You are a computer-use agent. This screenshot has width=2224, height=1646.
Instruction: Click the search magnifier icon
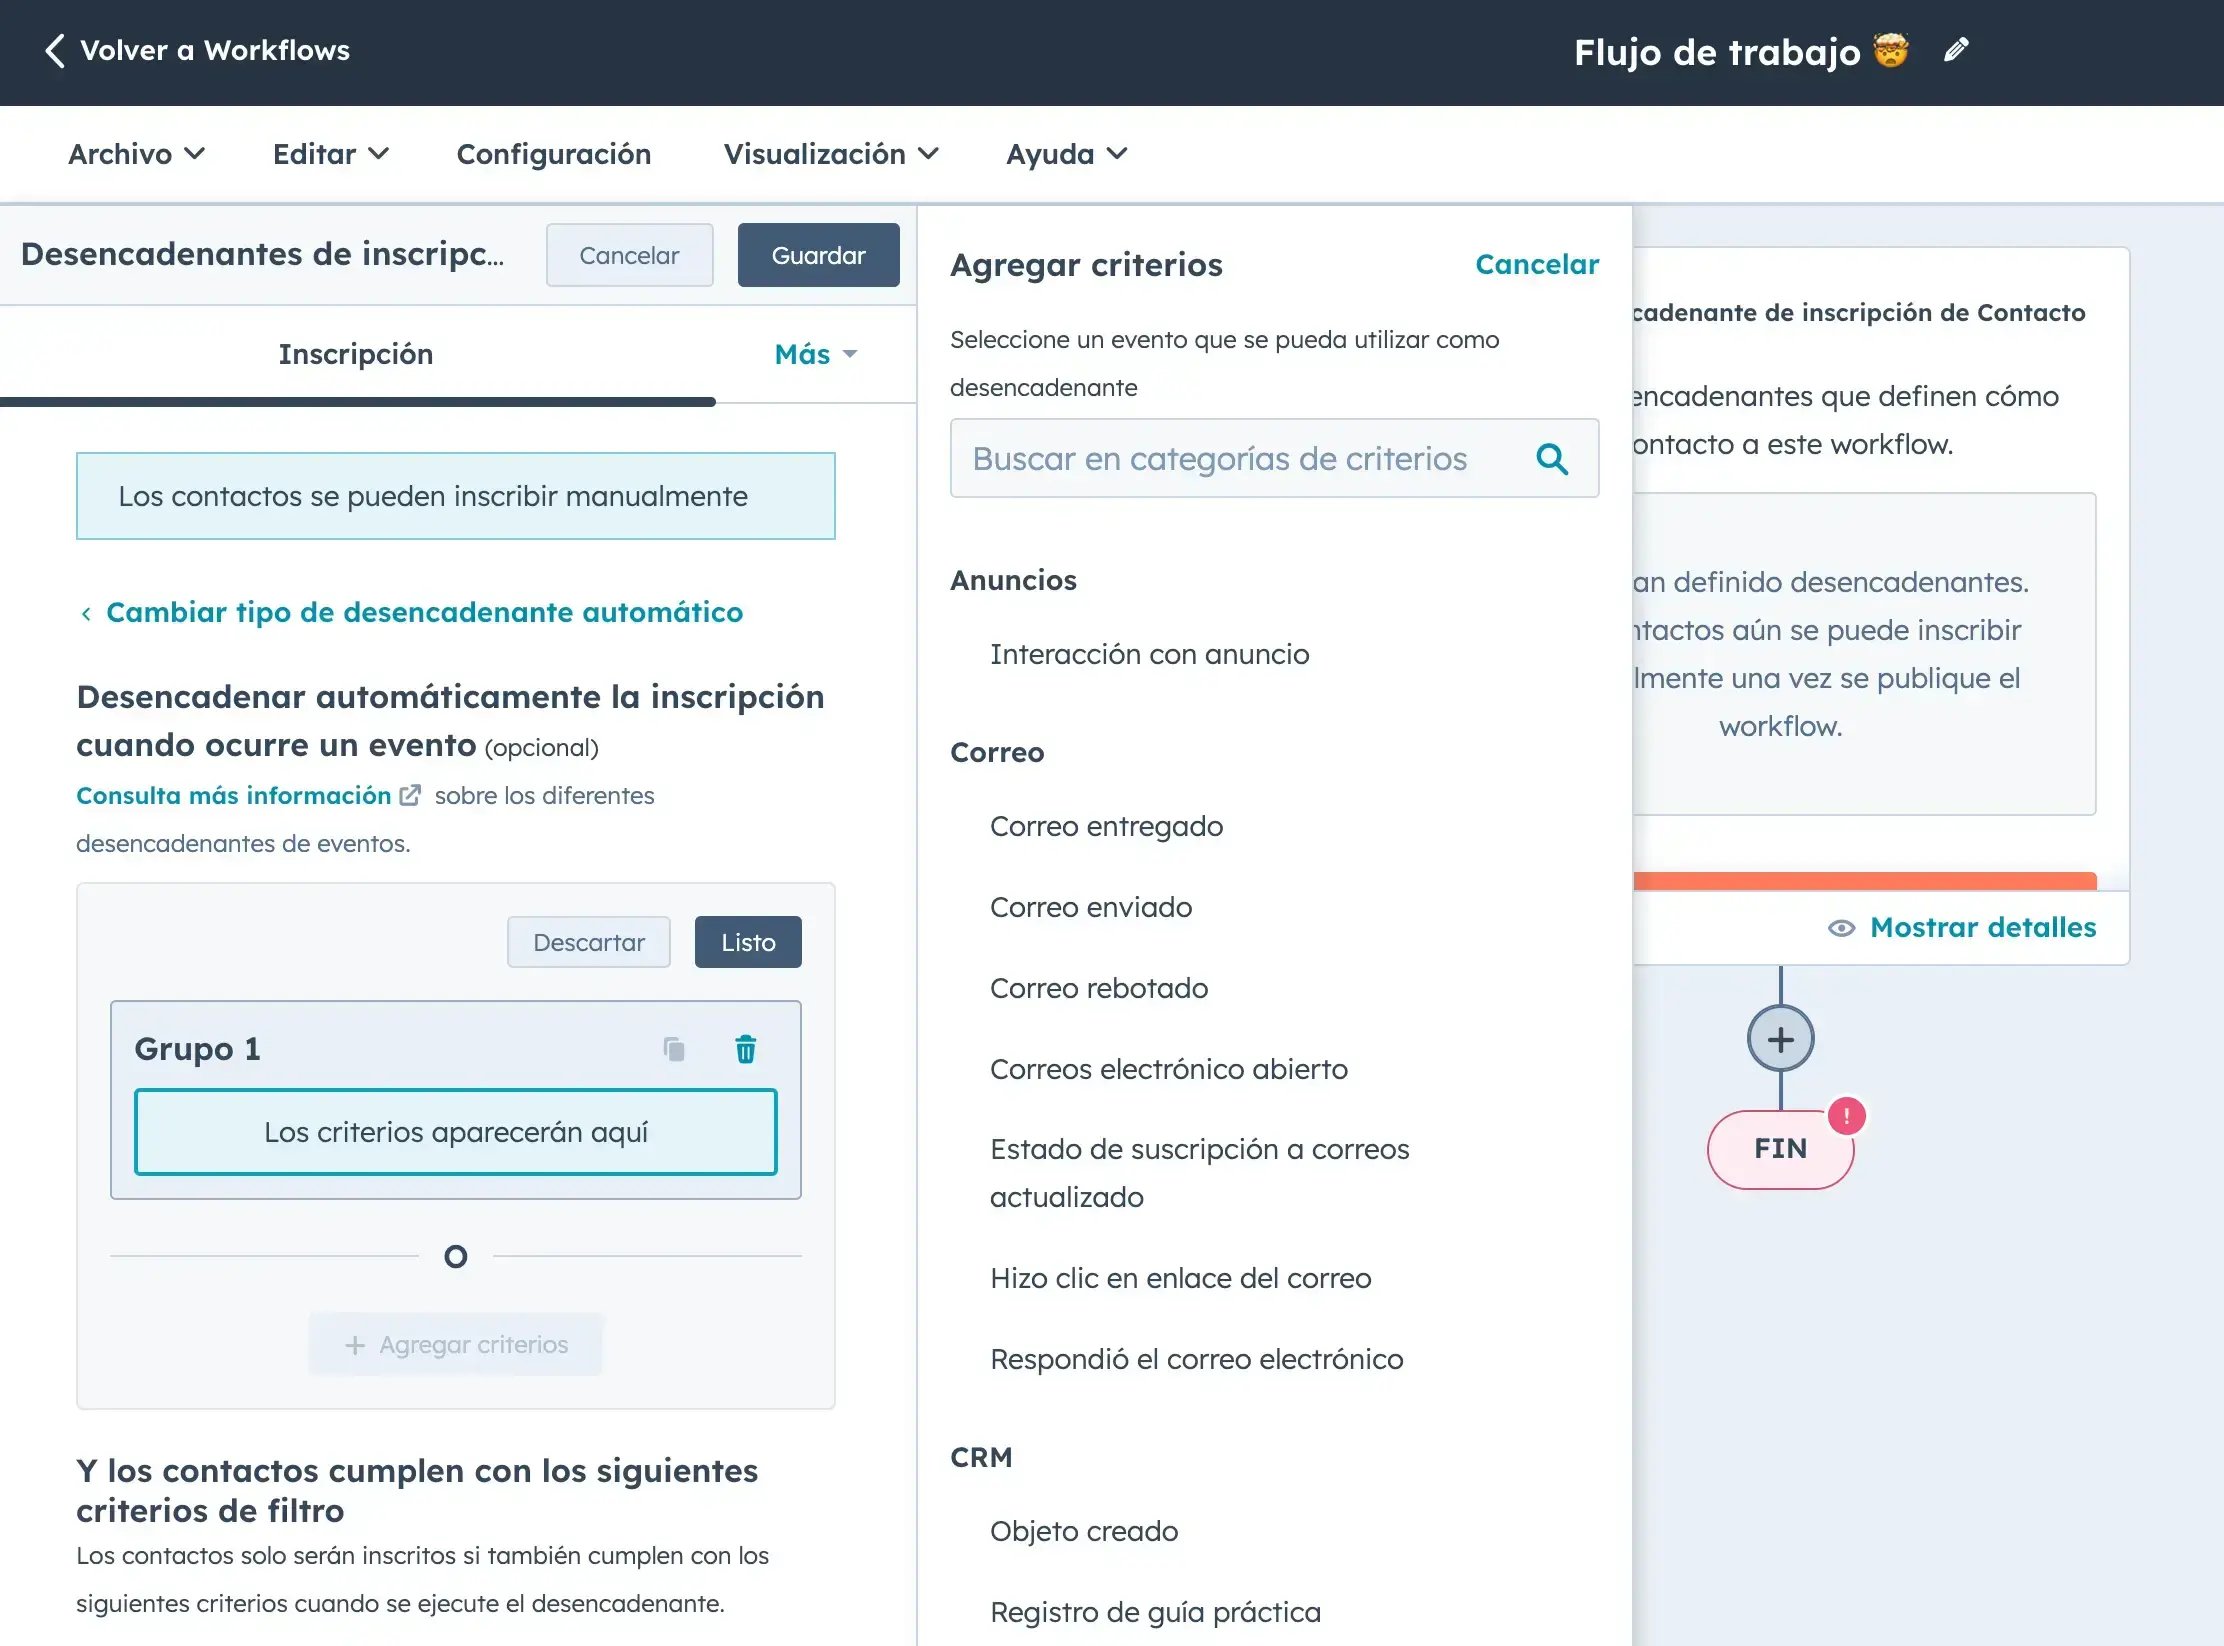point(1552,459)
